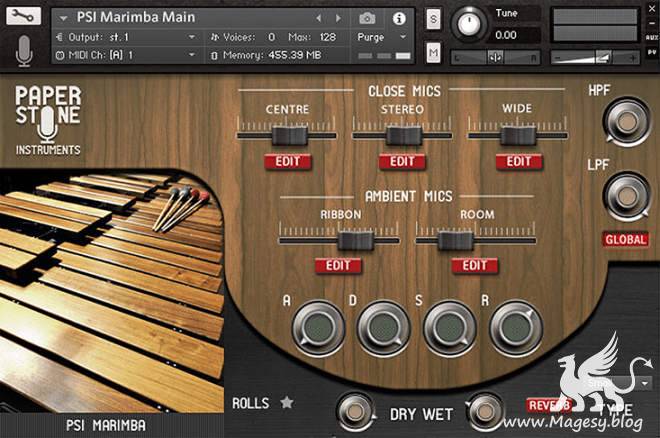Screen dimensions: 660x438
Task: Click the CLOSE MICS heading
Action: click(x=404, y=91)
